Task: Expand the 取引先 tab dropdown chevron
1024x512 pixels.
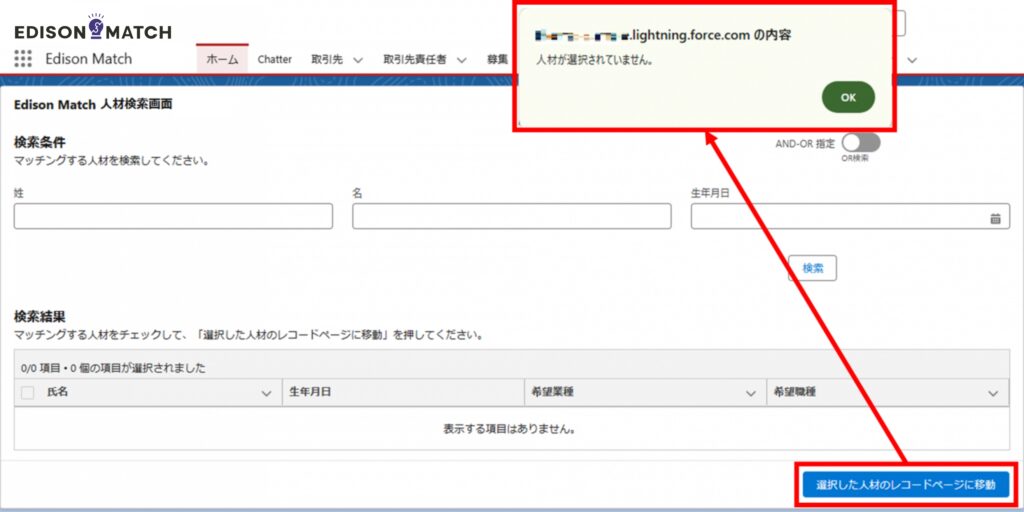Action: tap(358, 60)
